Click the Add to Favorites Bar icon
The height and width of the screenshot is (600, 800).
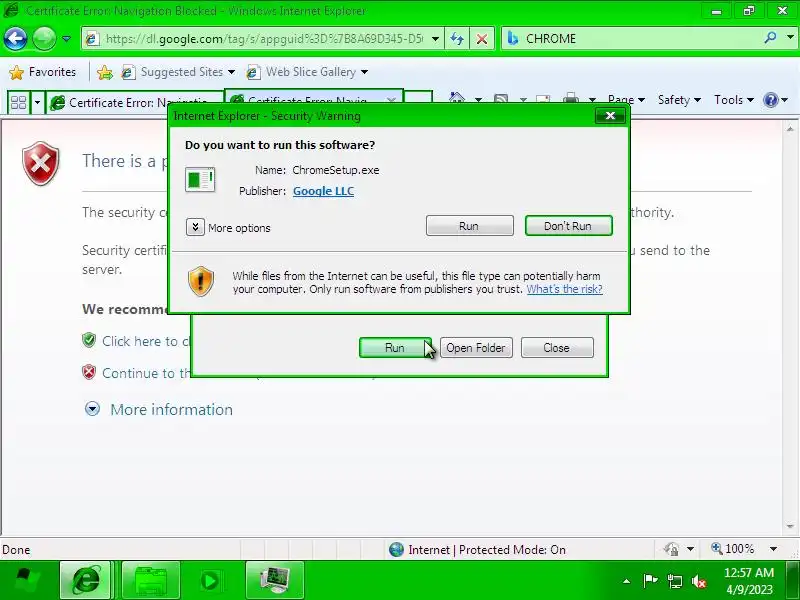tap(105, 72)
